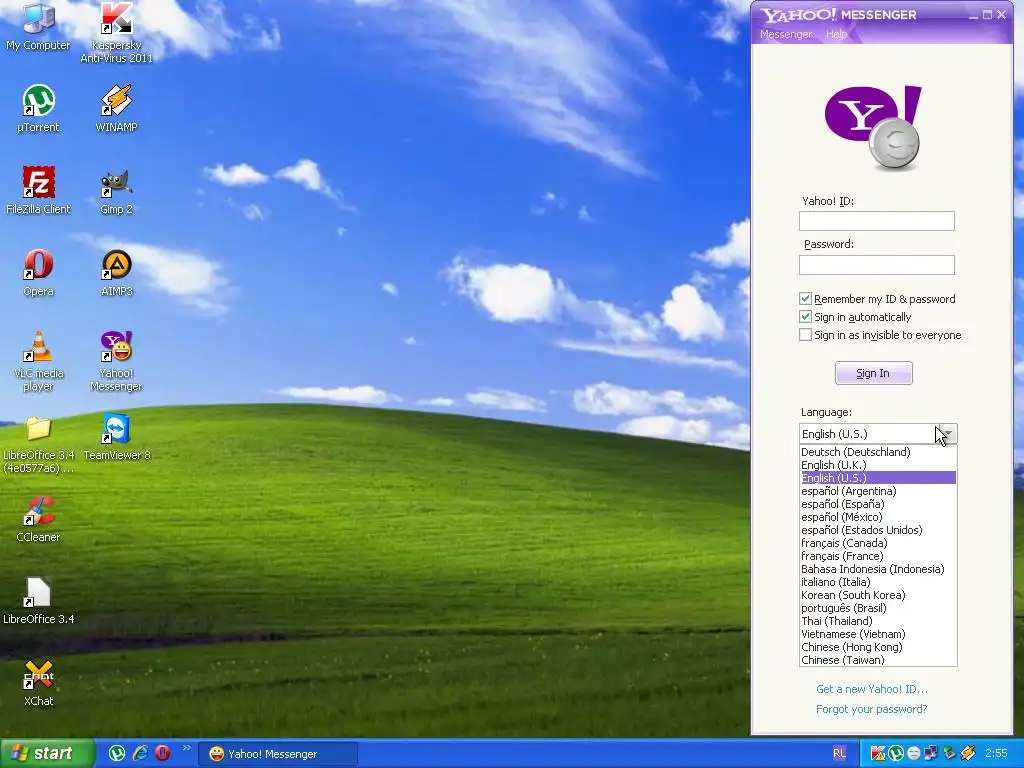The image size is (1024, 768).
Task: Launch AIMP3 from the desktop
Action: [116, 273]
